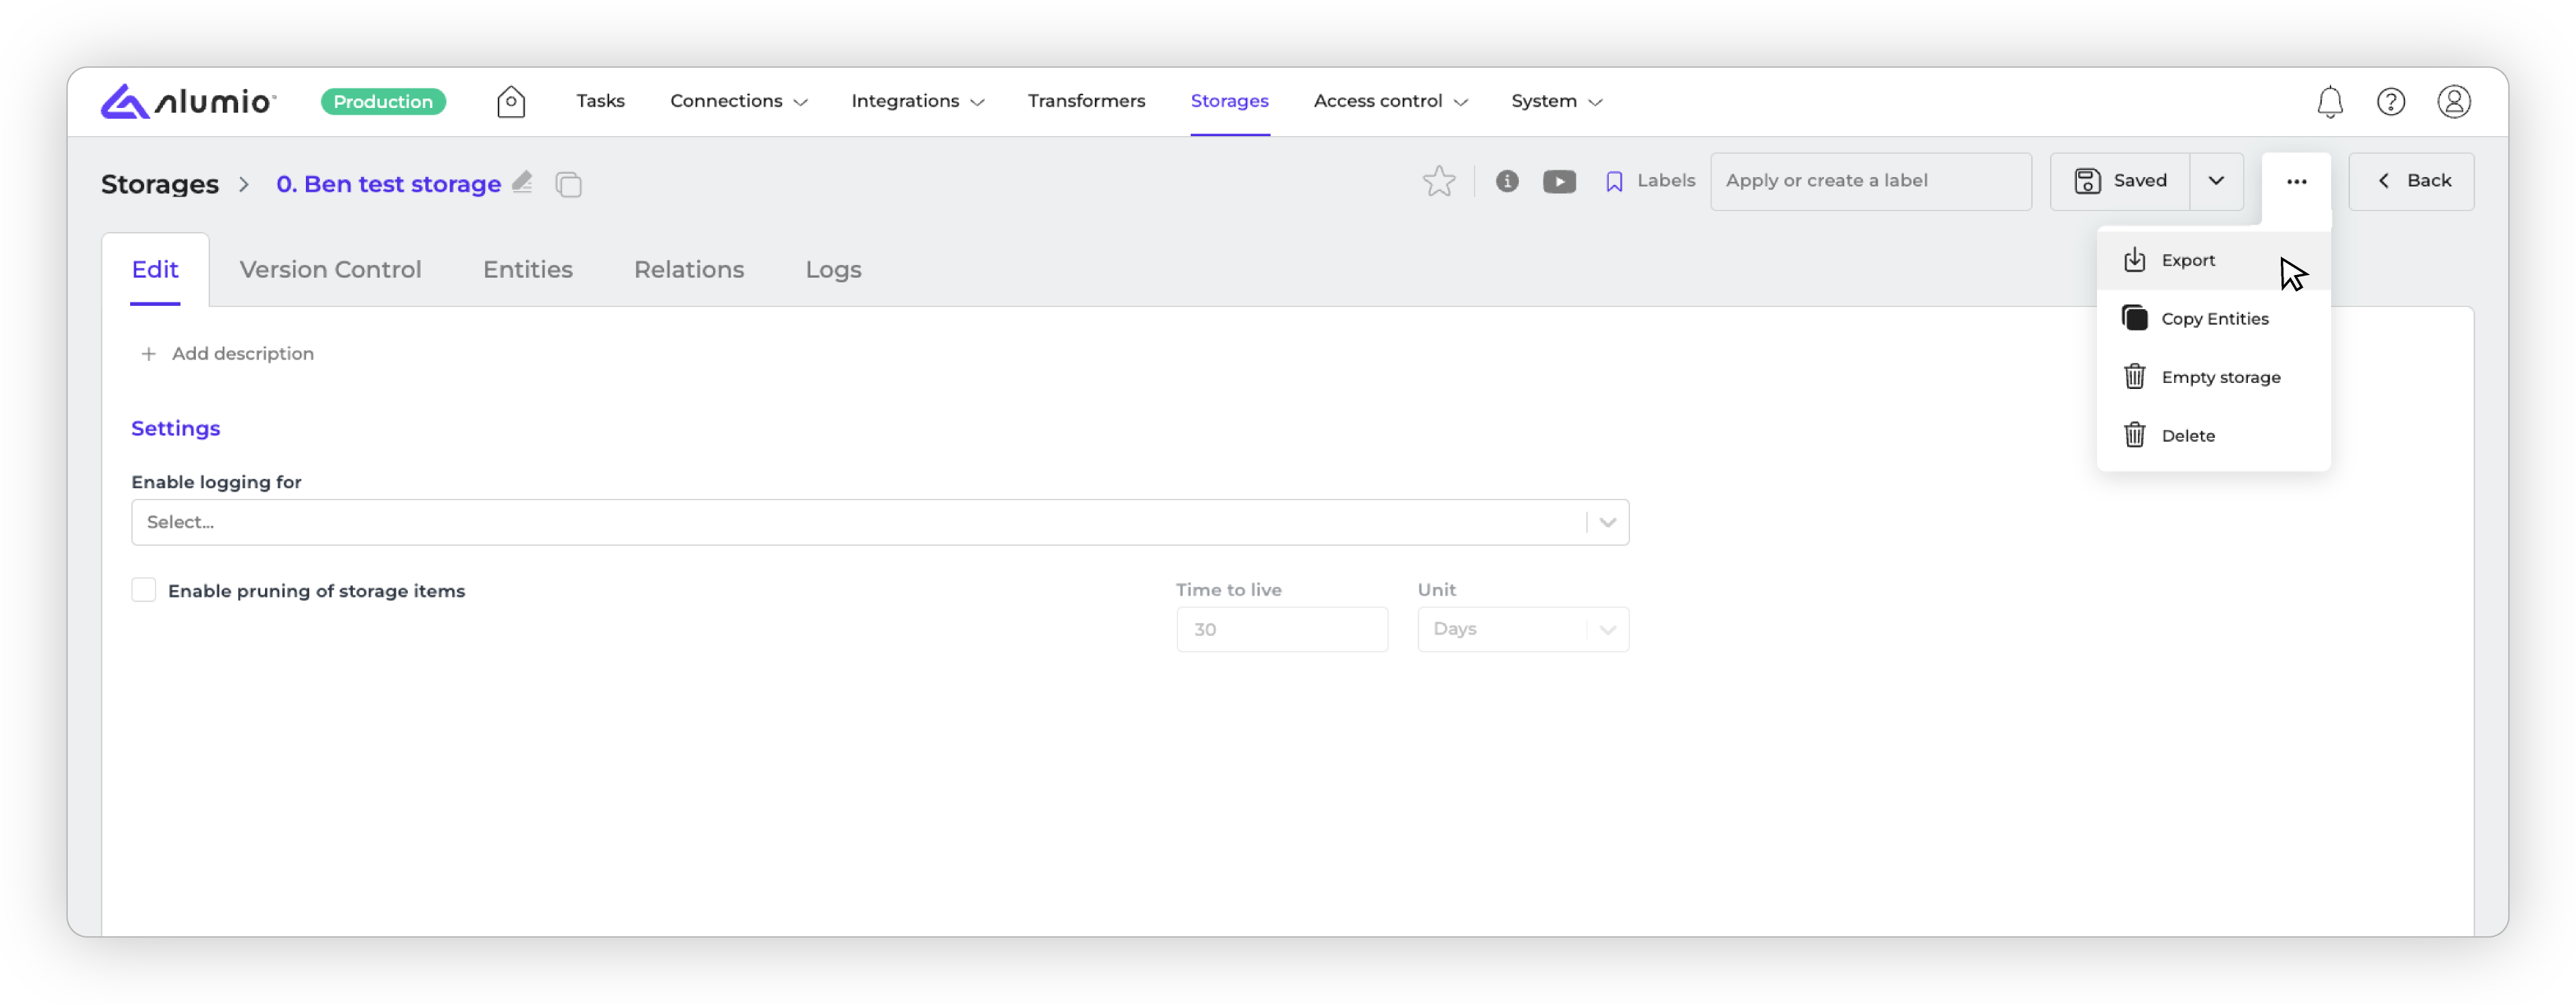
Task: Click the duplicate storage icon beside title
Action: click(x=569, y=184)
